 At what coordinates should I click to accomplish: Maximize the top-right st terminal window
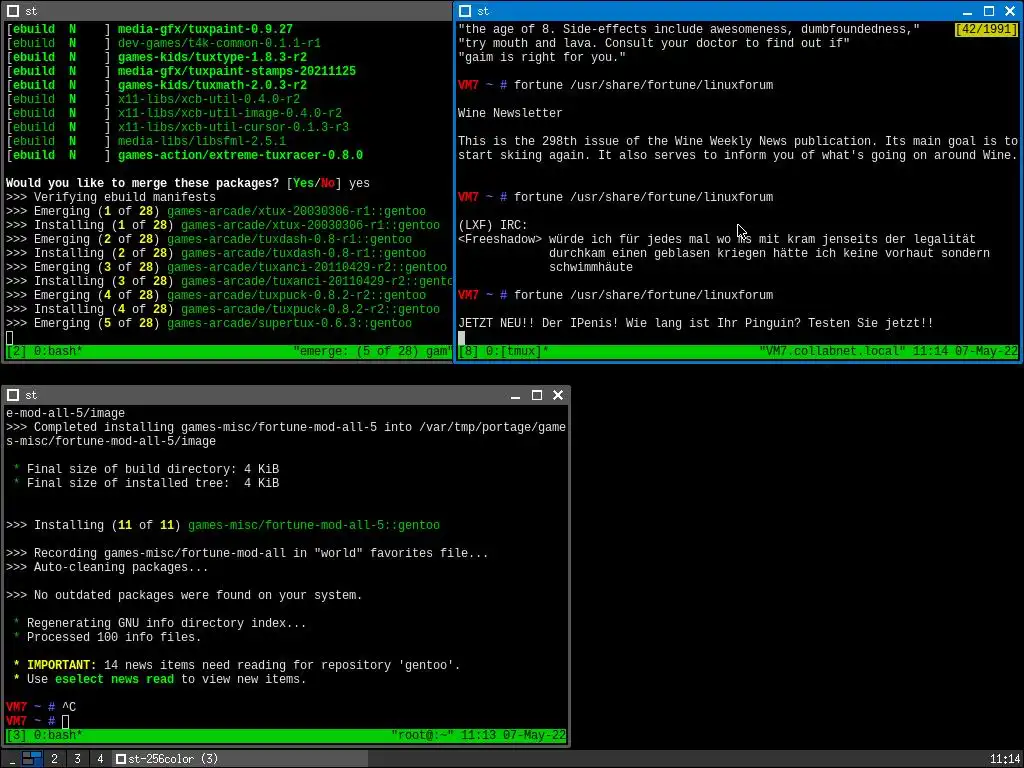click(989, 11)
